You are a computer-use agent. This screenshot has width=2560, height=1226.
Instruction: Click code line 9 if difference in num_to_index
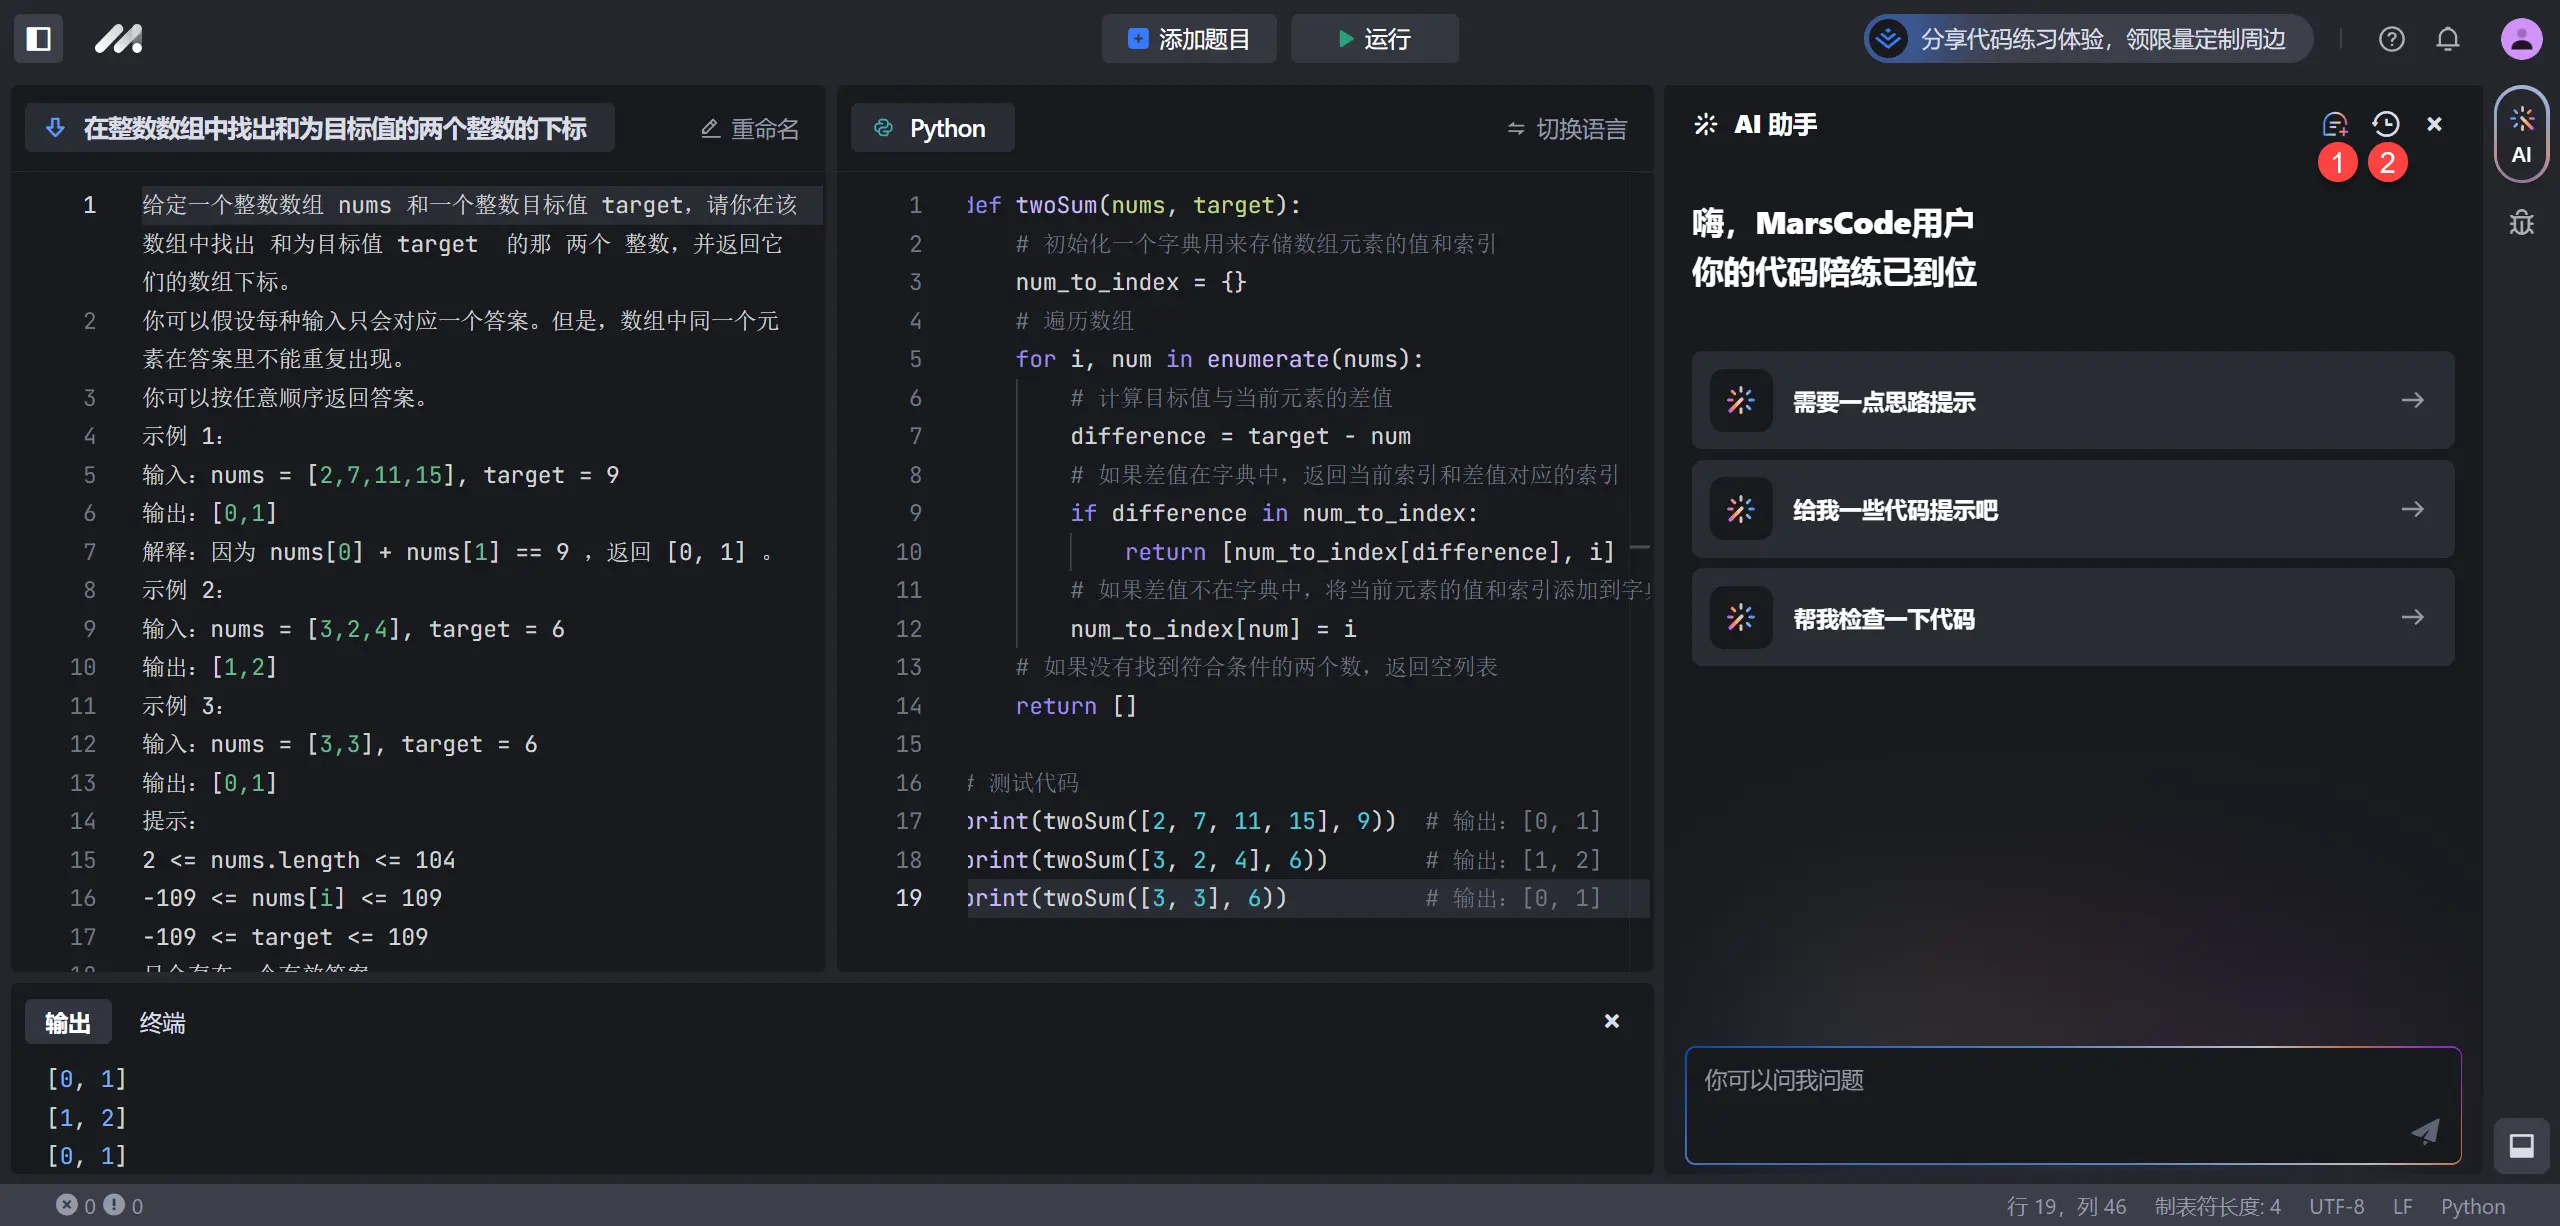1273,513
